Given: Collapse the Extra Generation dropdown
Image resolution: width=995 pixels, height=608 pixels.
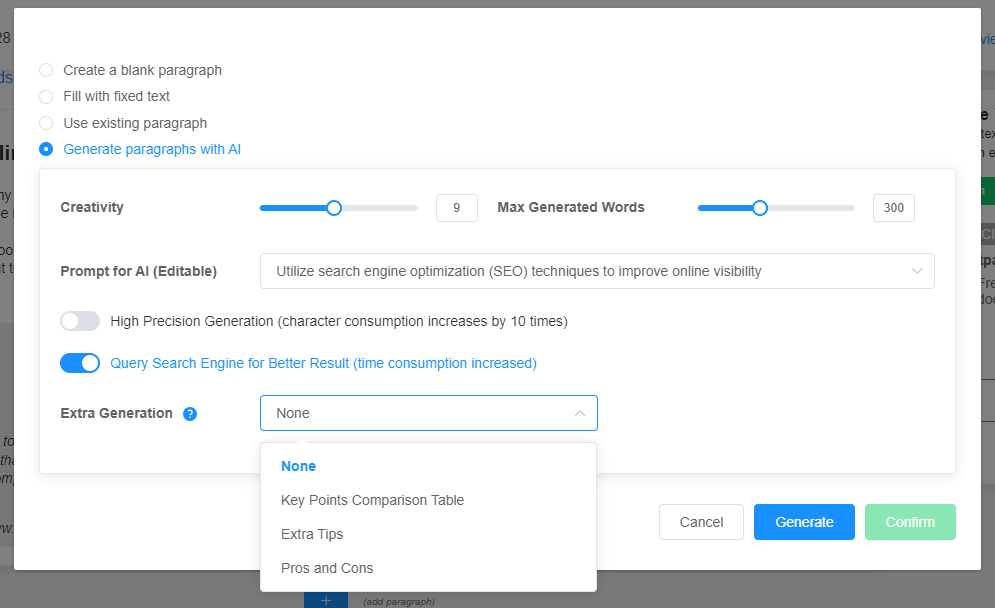Looking at the screenshot, I should 429,413.
